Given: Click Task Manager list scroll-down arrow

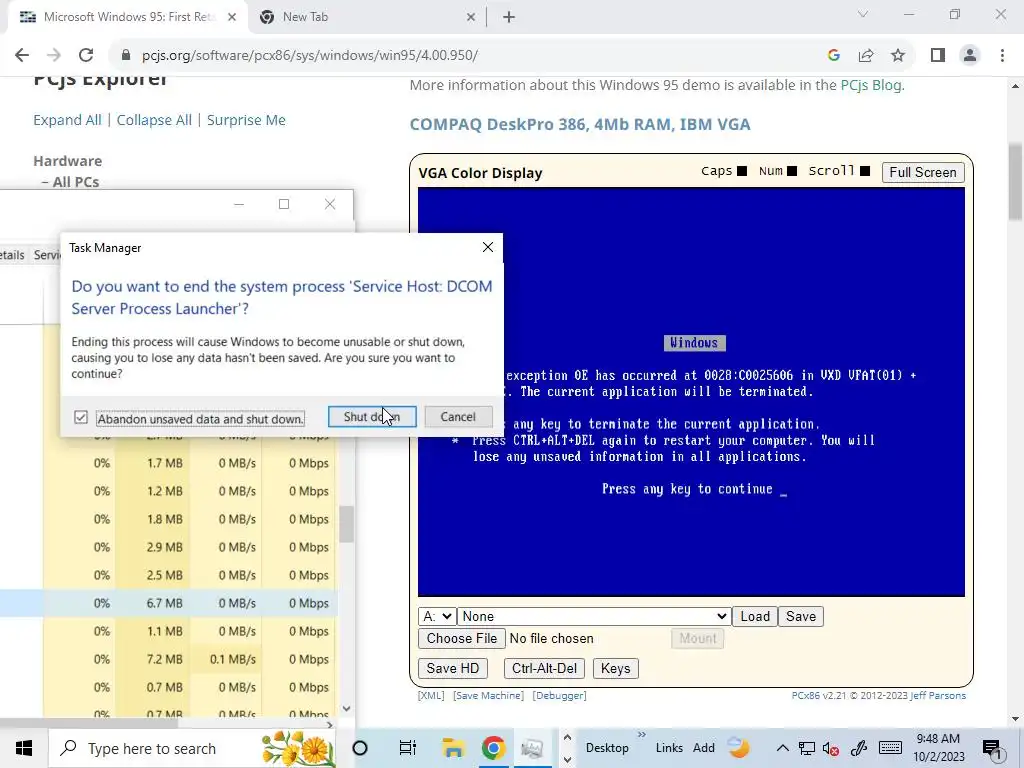Looking at the screenshot, I should 346,708.
